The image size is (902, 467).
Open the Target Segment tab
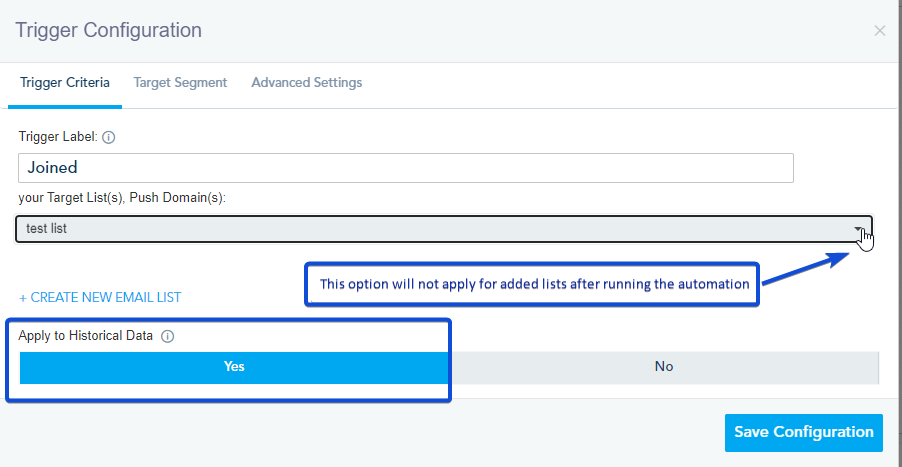click(x=180, y=83)
